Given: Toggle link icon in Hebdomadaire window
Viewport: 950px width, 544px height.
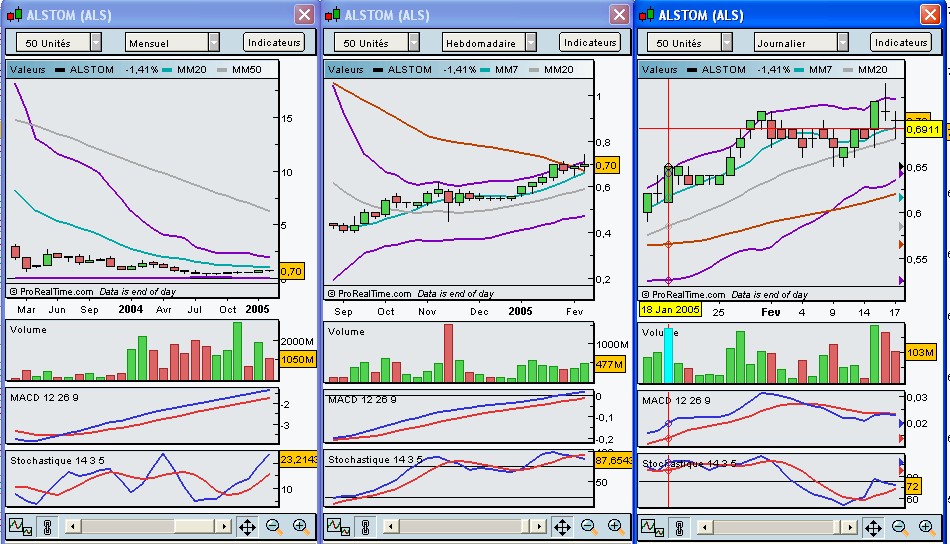Looking at the screenshot, I should (365, 527).
